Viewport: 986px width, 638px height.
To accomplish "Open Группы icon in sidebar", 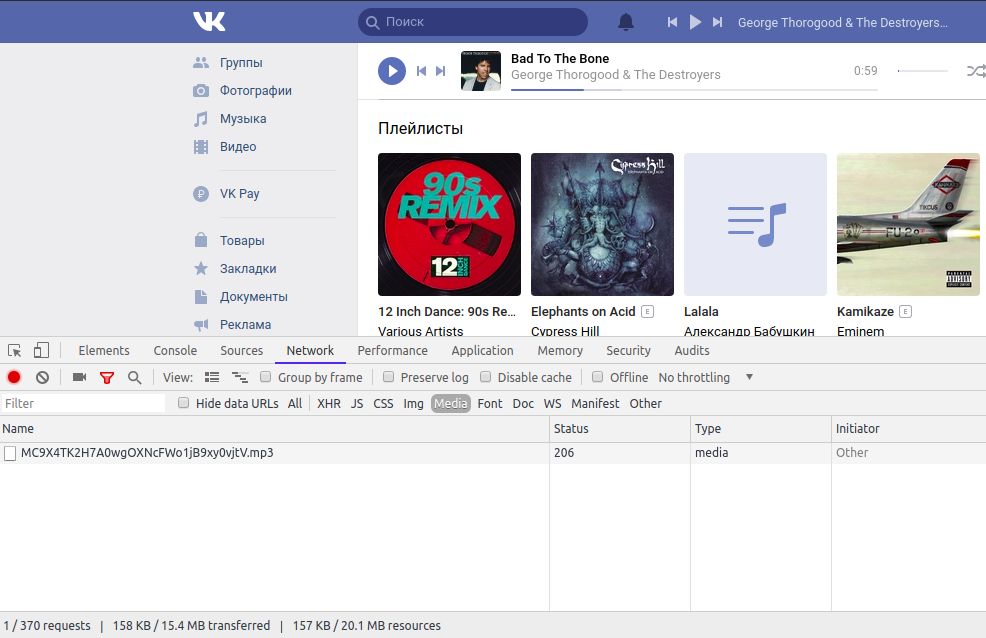I will click(201, 62).
